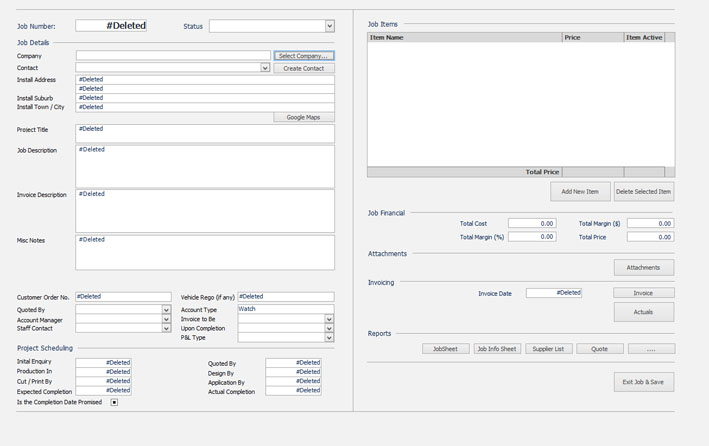709x446 pixels.
Task: Open the Status dropdown
Action: (x=329, y=26)
